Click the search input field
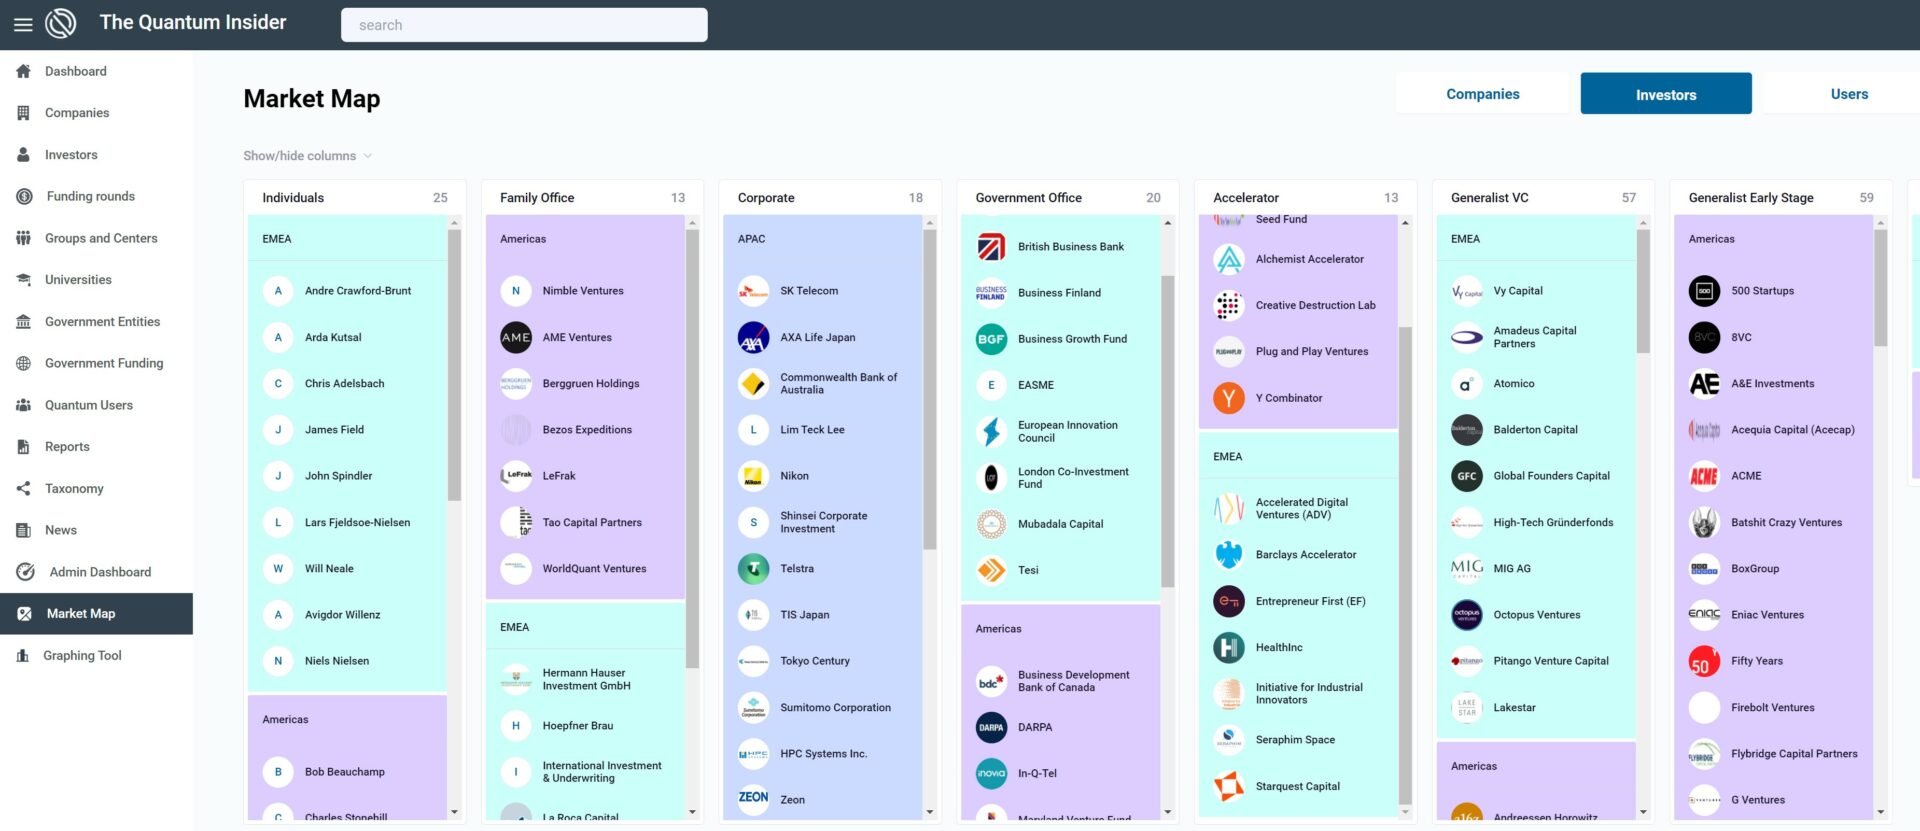Screen dimensions: 1920x831 (x=524, y=25)
